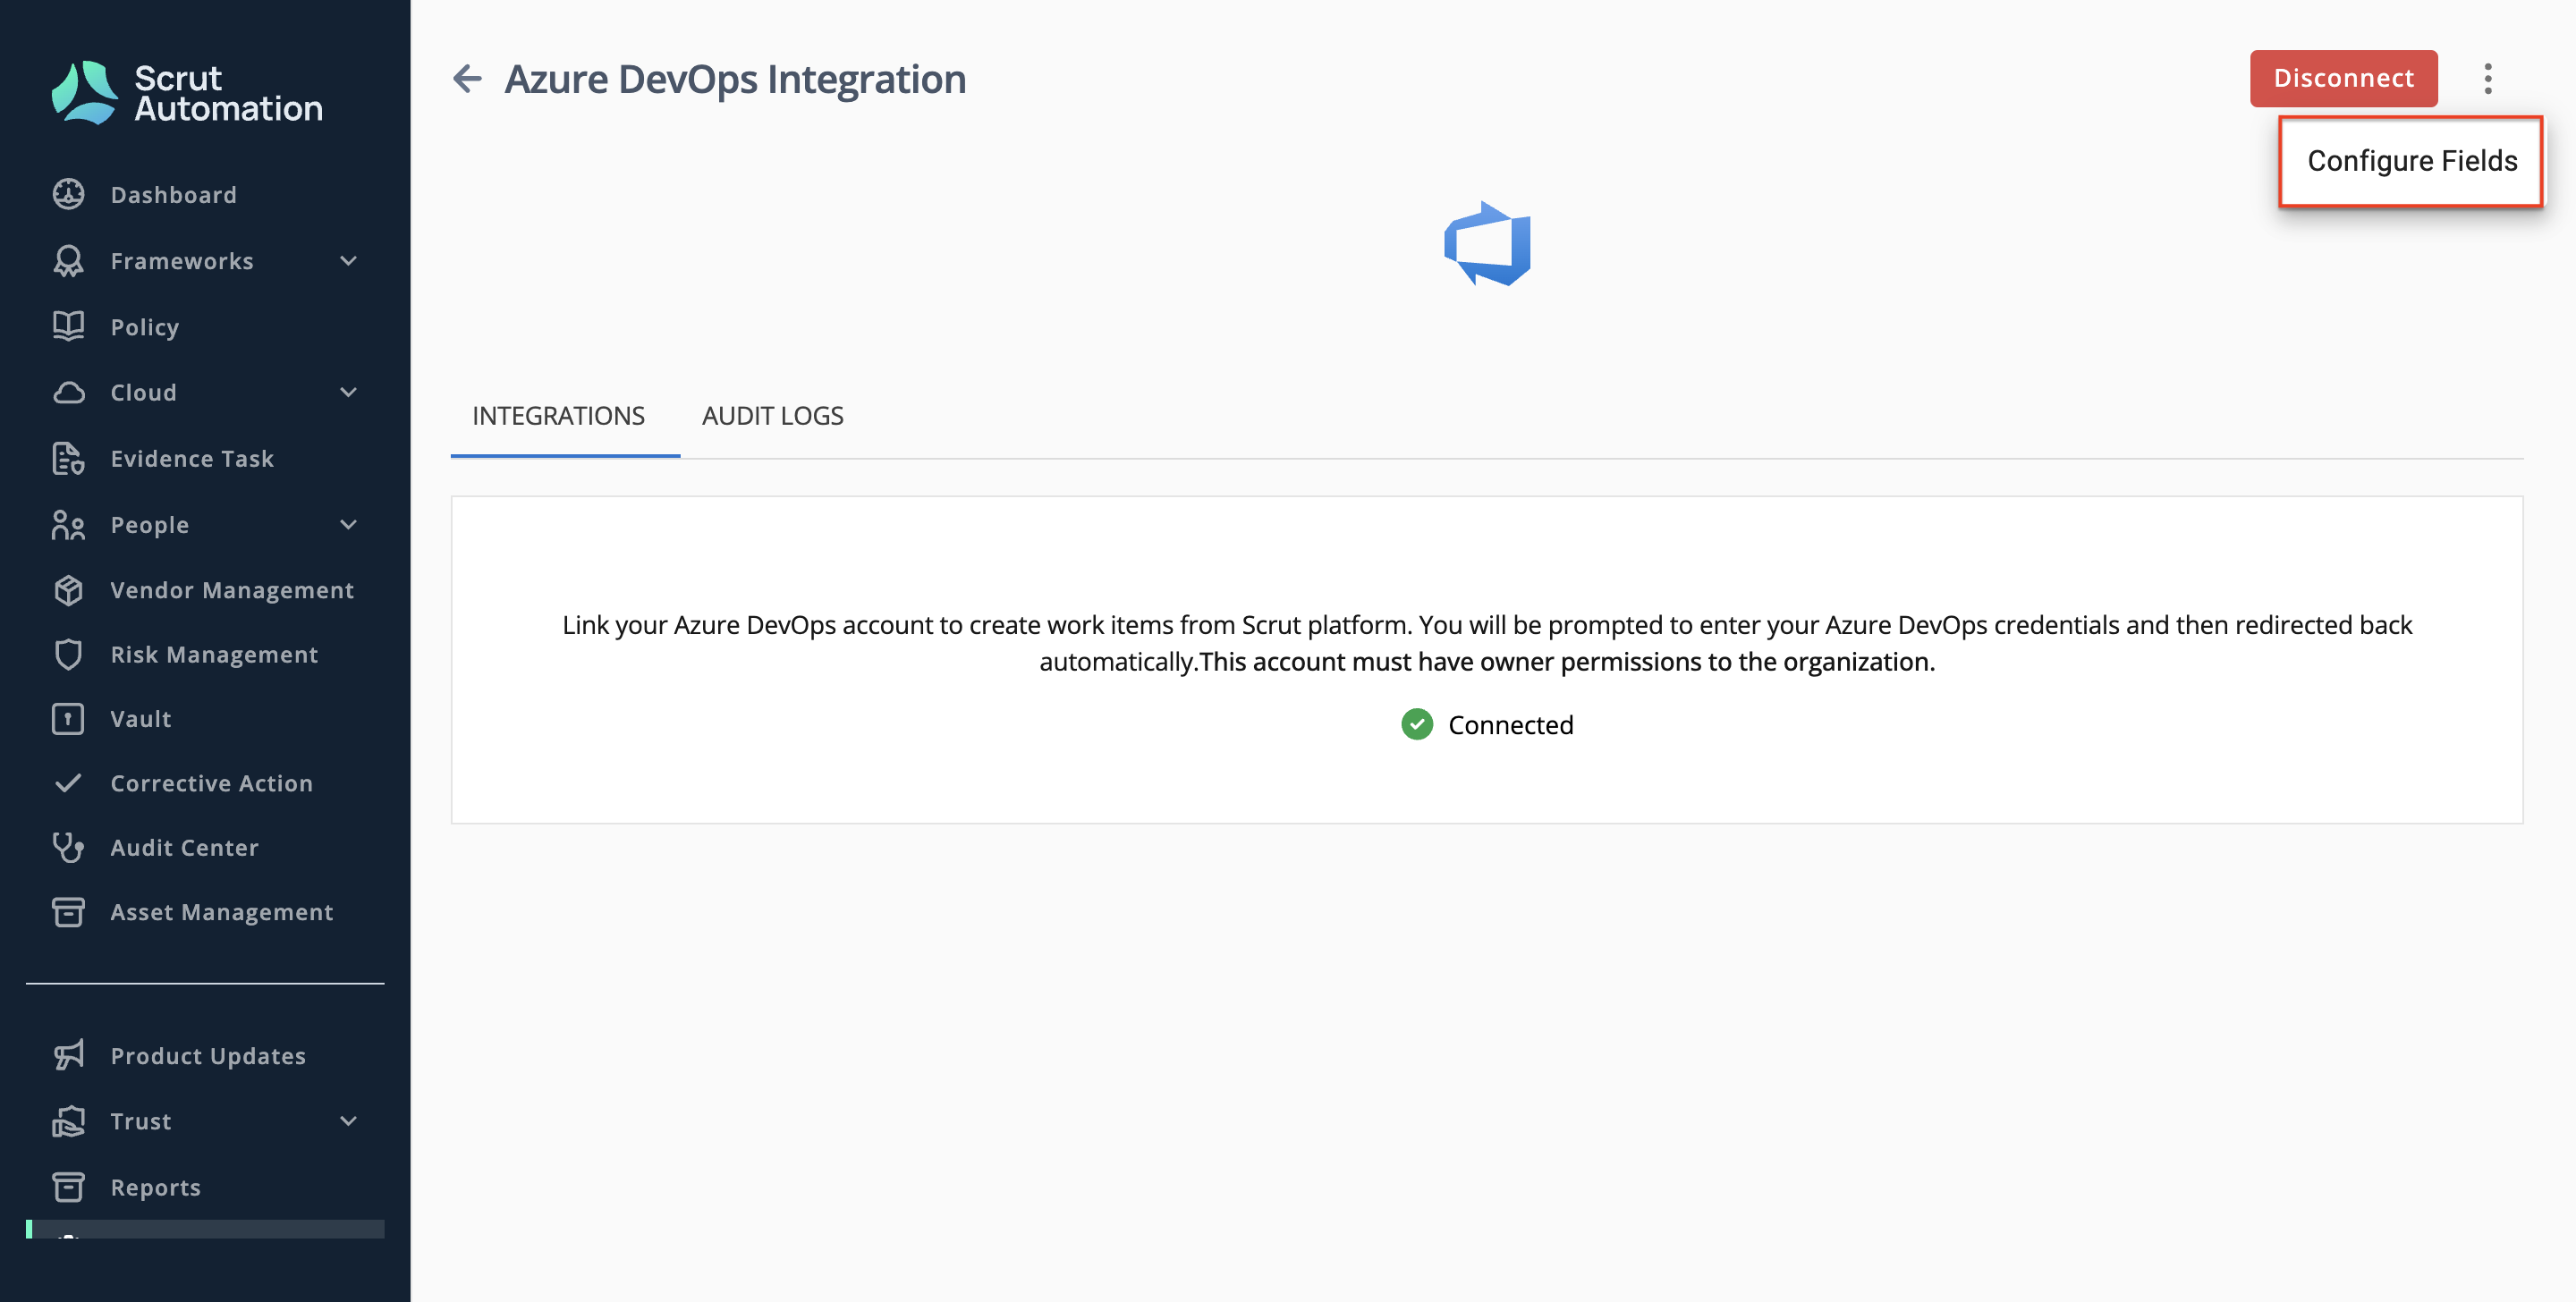2576x1302 pixels.
Task: Go to Risk Management label
Action: point(214,654)
